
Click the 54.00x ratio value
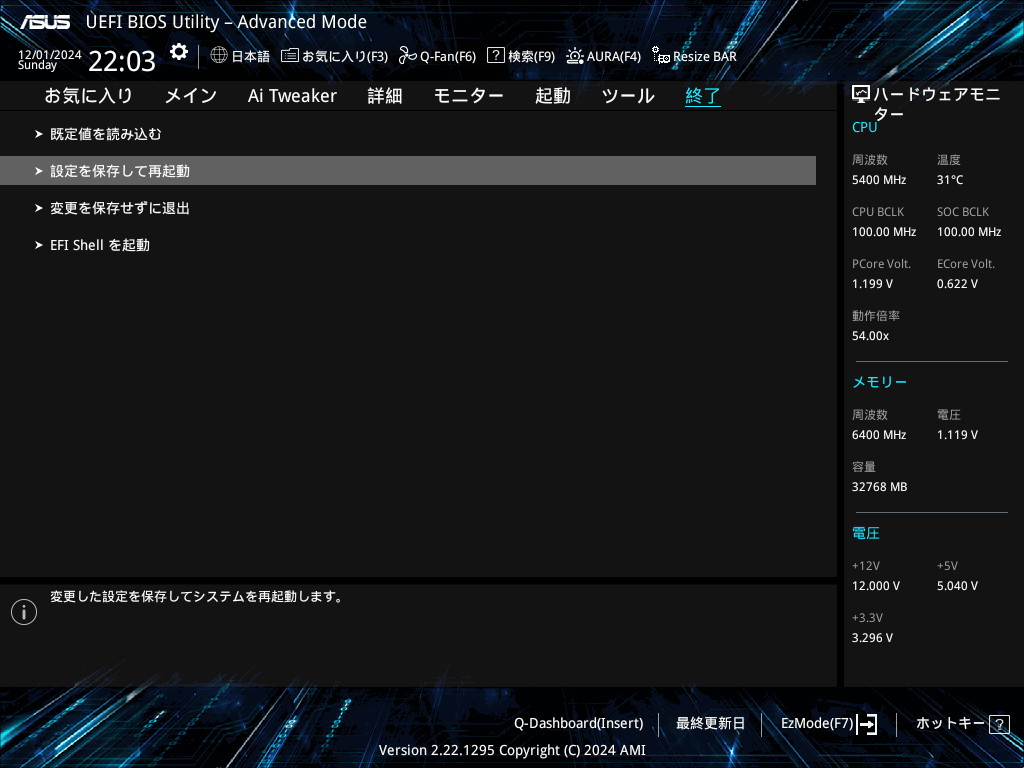click(x=871, y=336)
